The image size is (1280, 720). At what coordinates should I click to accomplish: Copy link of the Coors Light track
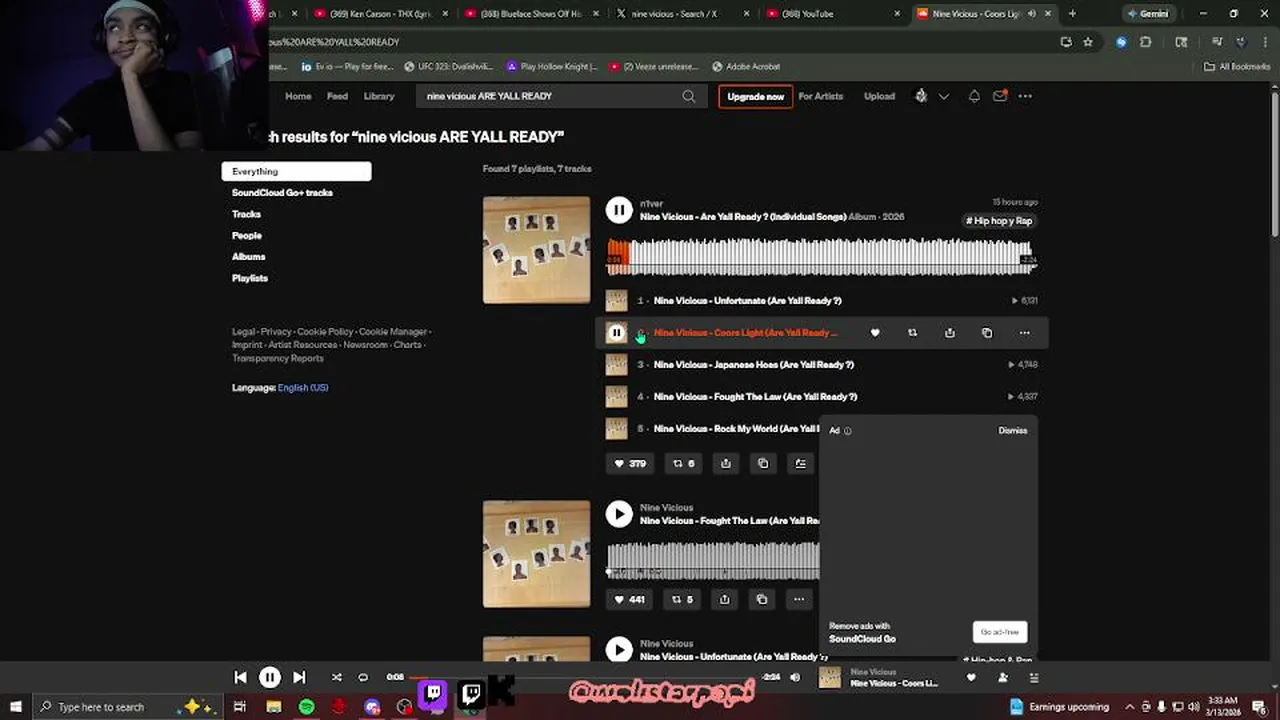987,333
